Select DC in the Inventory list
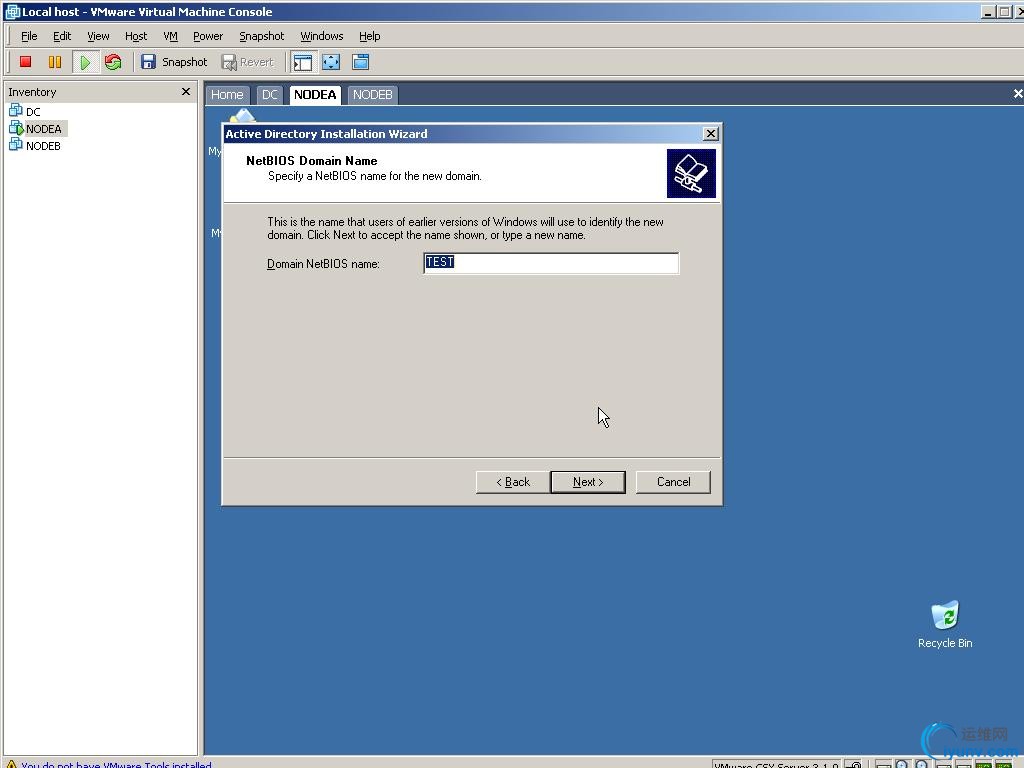 [25, 111]
